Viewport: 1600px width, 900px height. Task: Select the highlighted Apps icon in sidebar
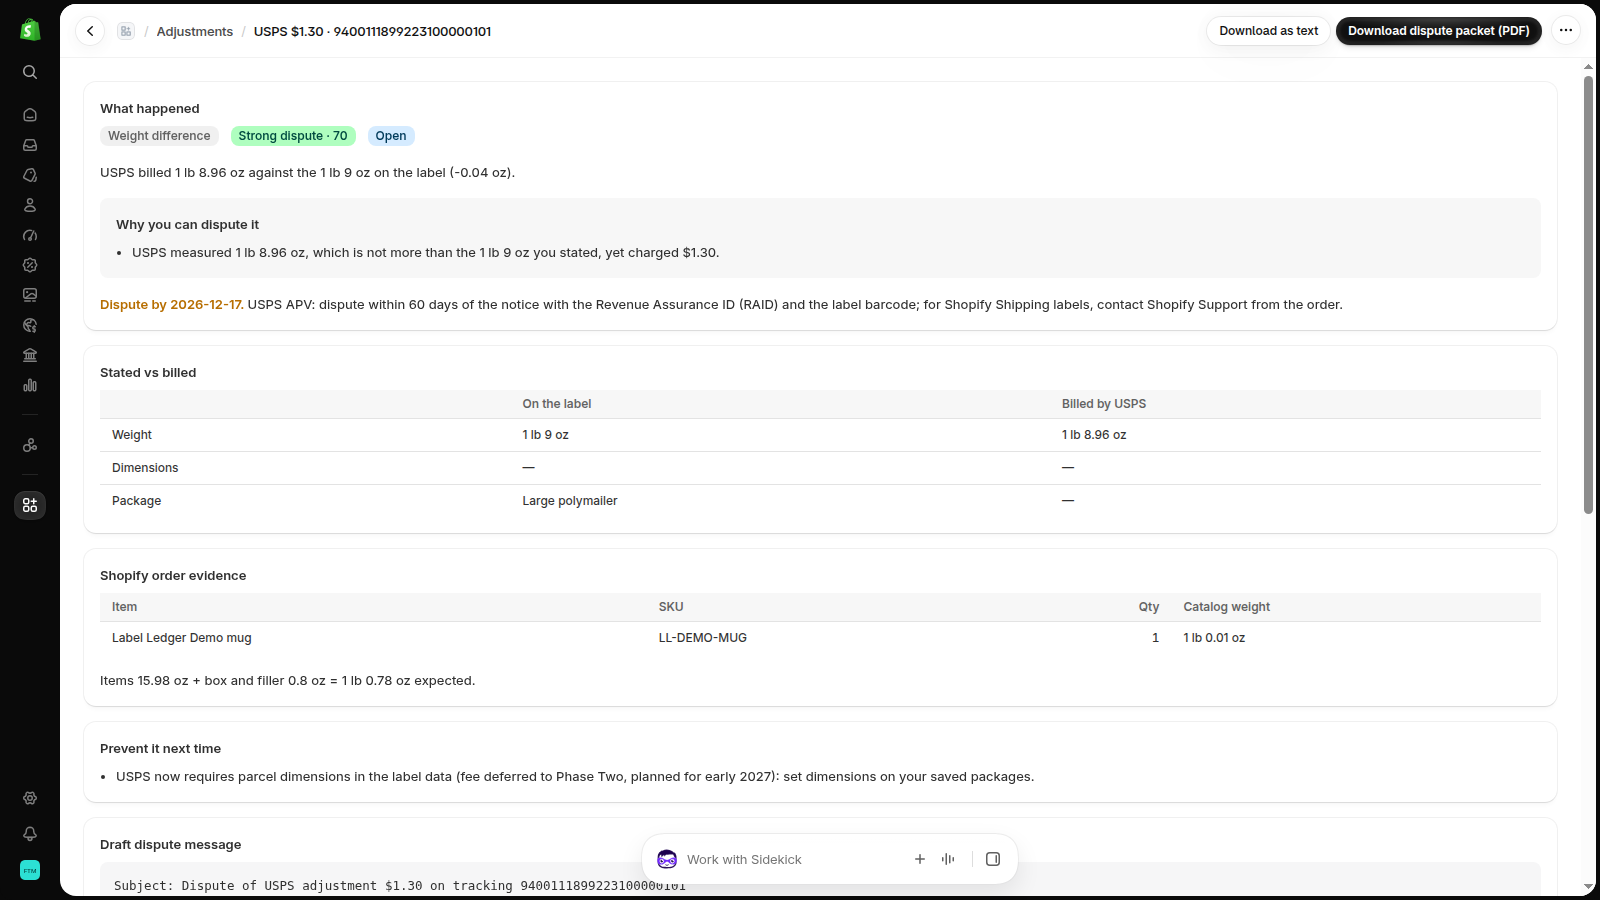click(x=30, y=505)
